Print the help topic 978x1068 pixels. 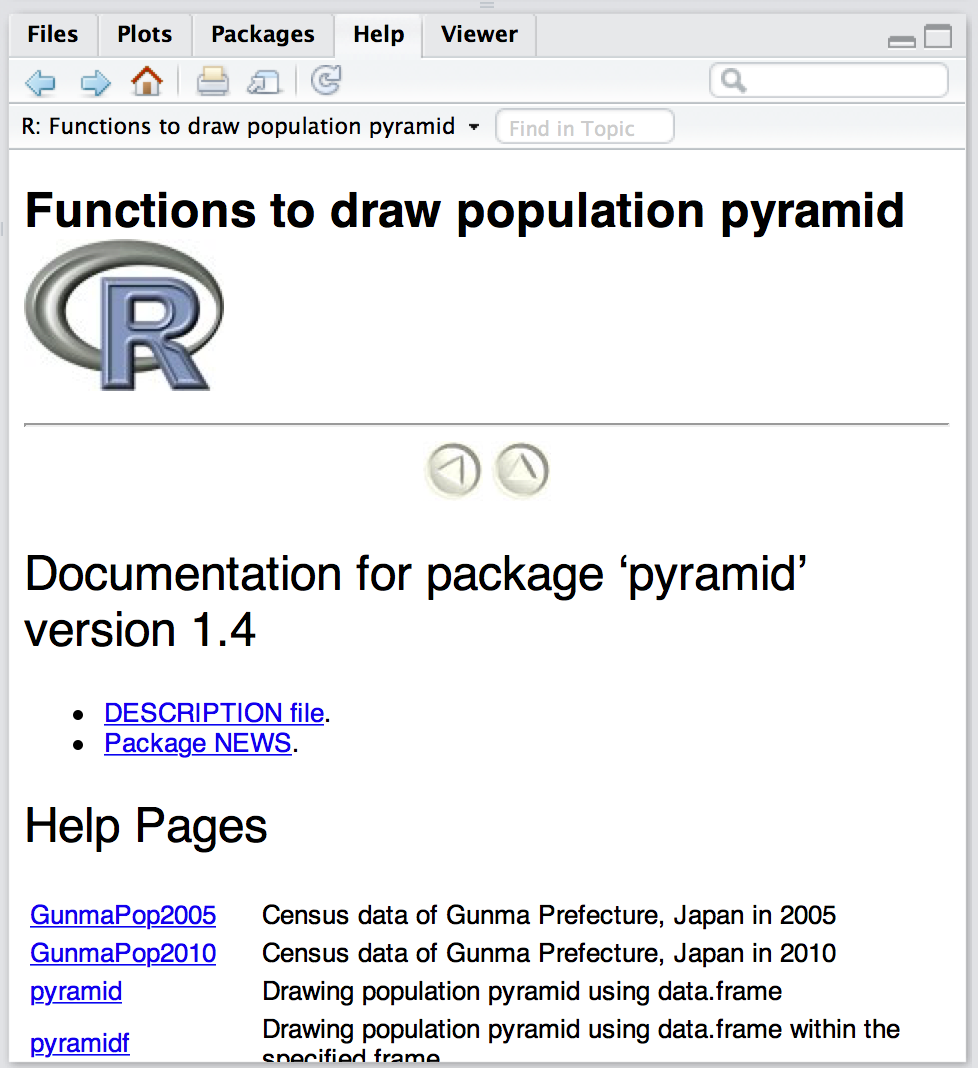(212, 82)
